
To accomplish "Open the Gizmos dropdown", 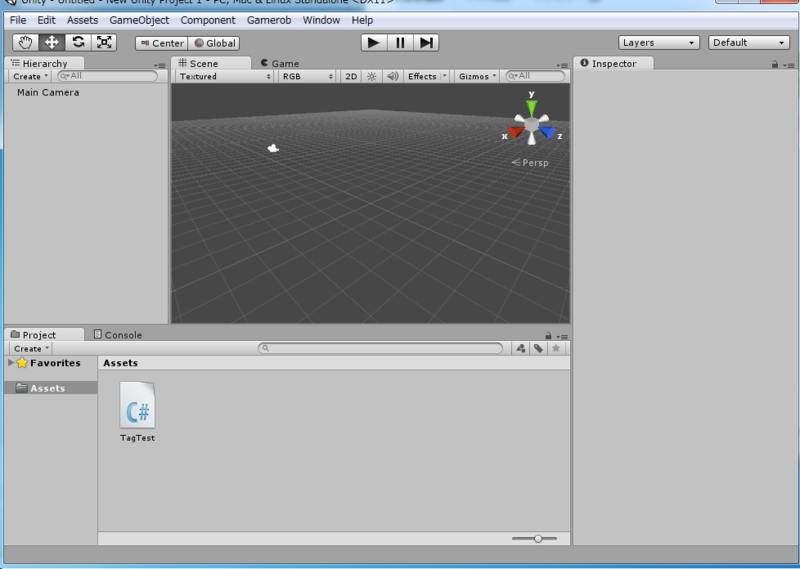I will [477, 76].
